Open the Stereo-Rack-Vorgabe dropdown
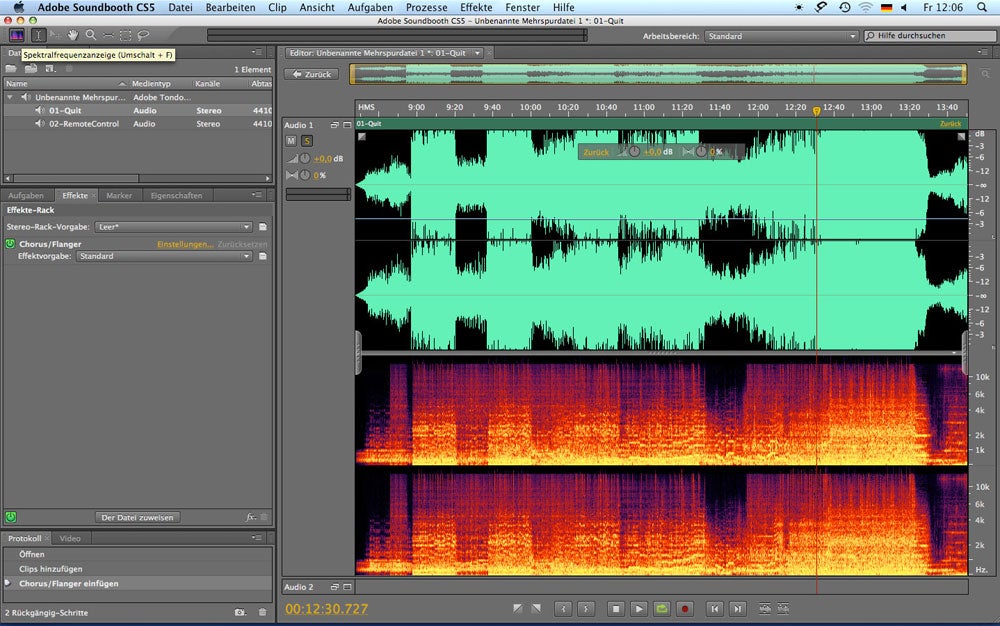The image size is (1000, 626). point(173,227)
